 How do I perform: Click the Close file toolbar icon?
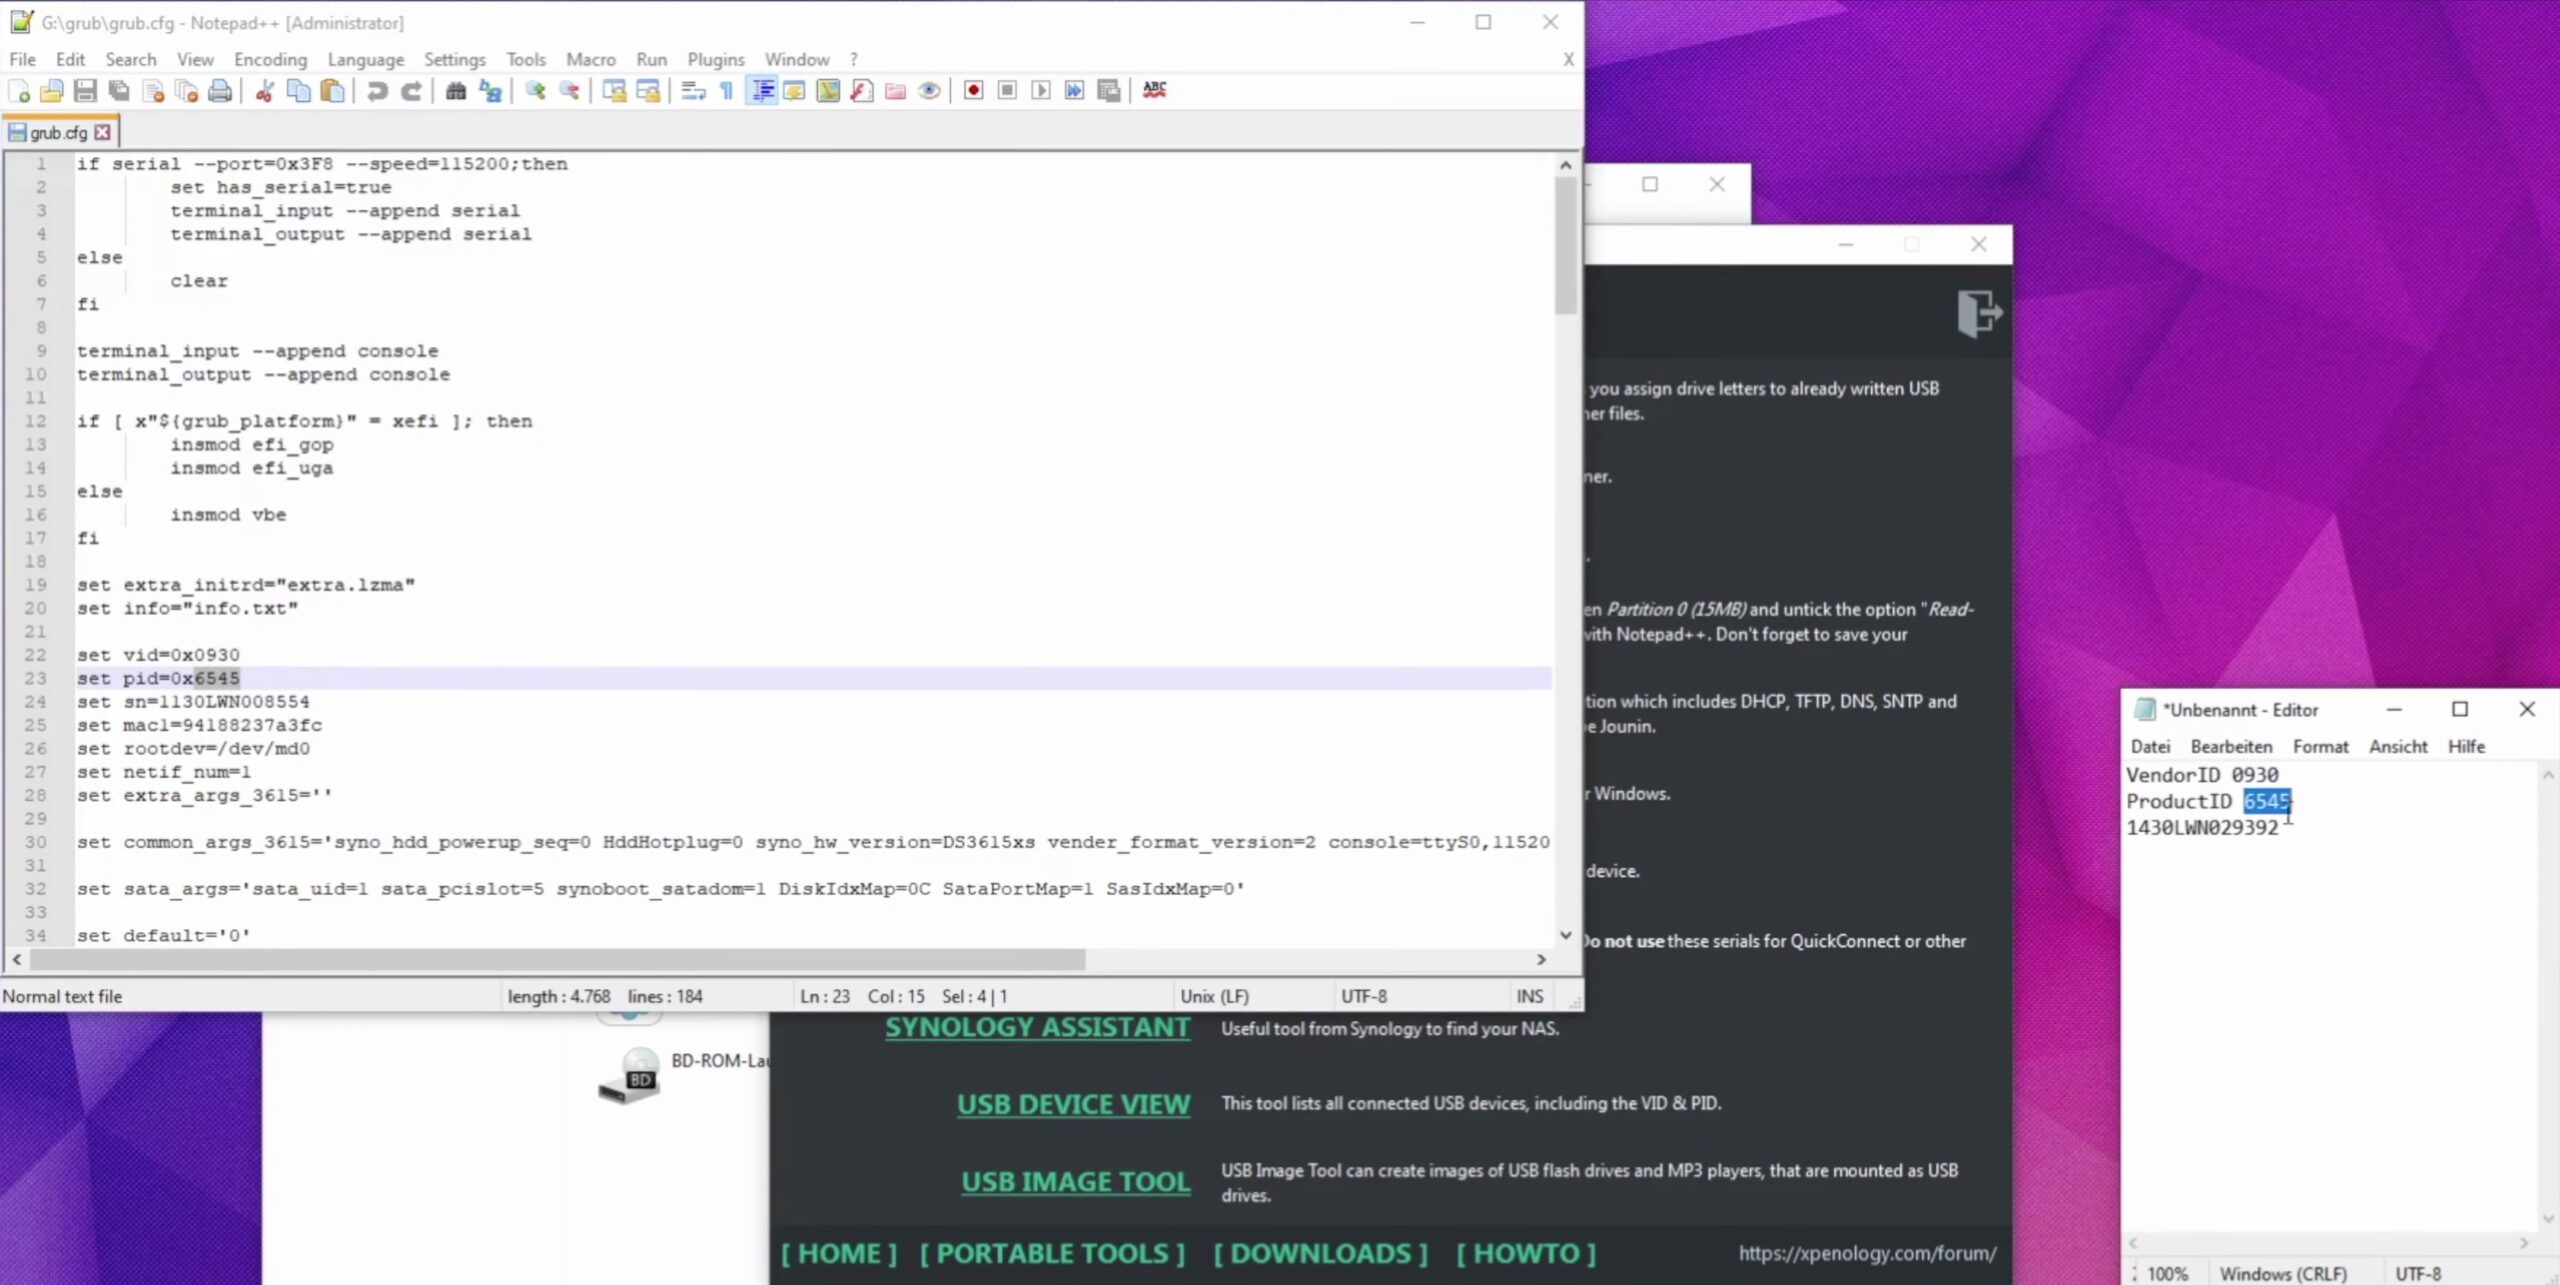[x=153, y=91]
